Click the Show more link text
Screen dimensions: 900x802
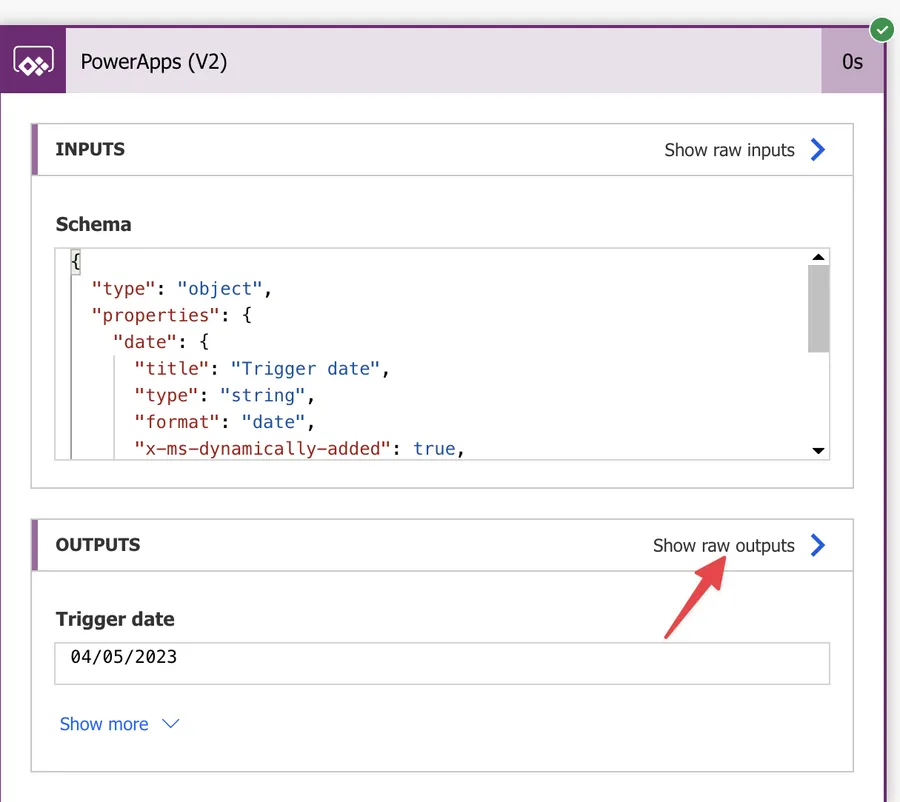pyautogui.click(x=104, y=724)
